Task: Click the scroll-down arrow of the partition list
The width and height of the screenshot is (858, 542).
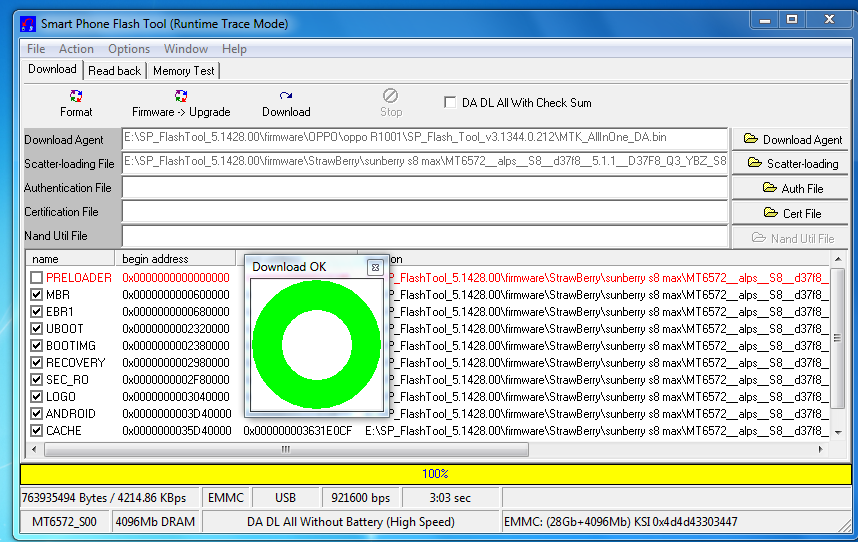Action: (838, 433)
